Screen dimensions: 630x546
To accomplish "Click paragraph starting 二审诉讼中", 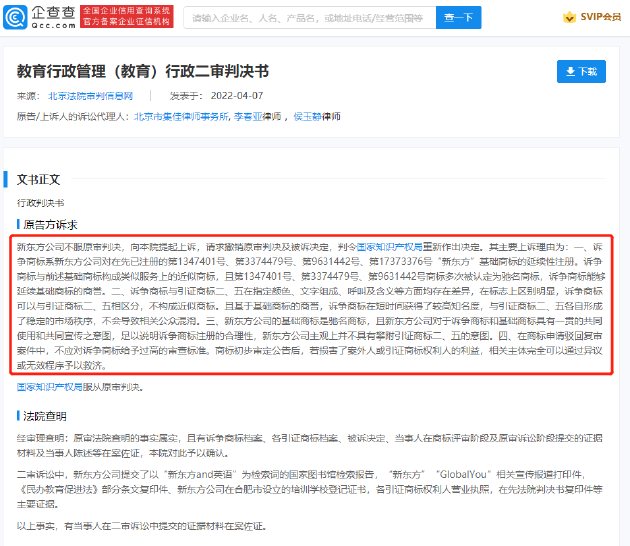I will coord(309,489).
